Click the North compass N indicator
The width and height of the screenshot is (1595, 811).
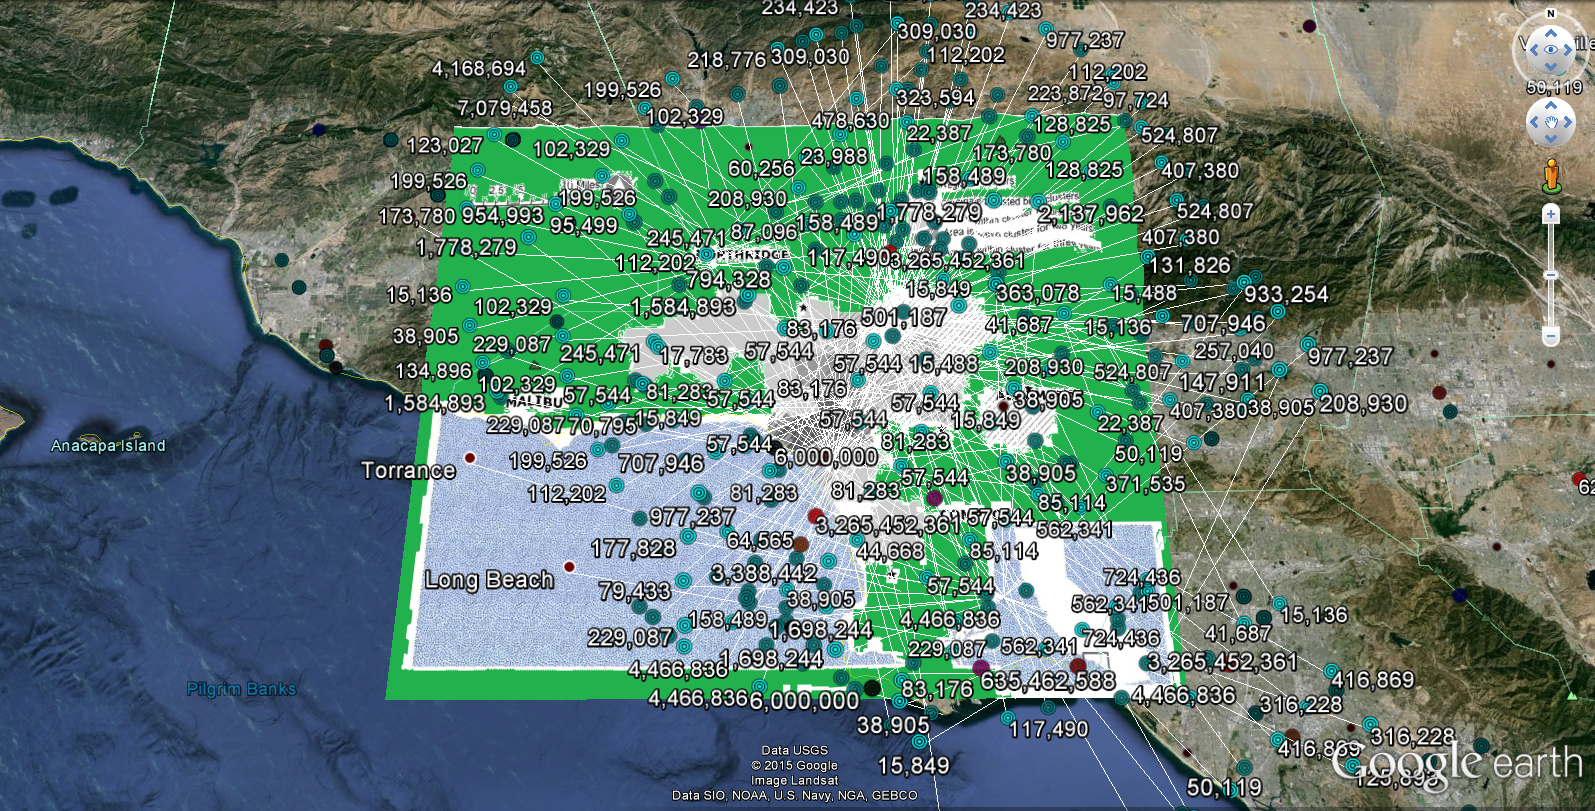point(1551,14)
